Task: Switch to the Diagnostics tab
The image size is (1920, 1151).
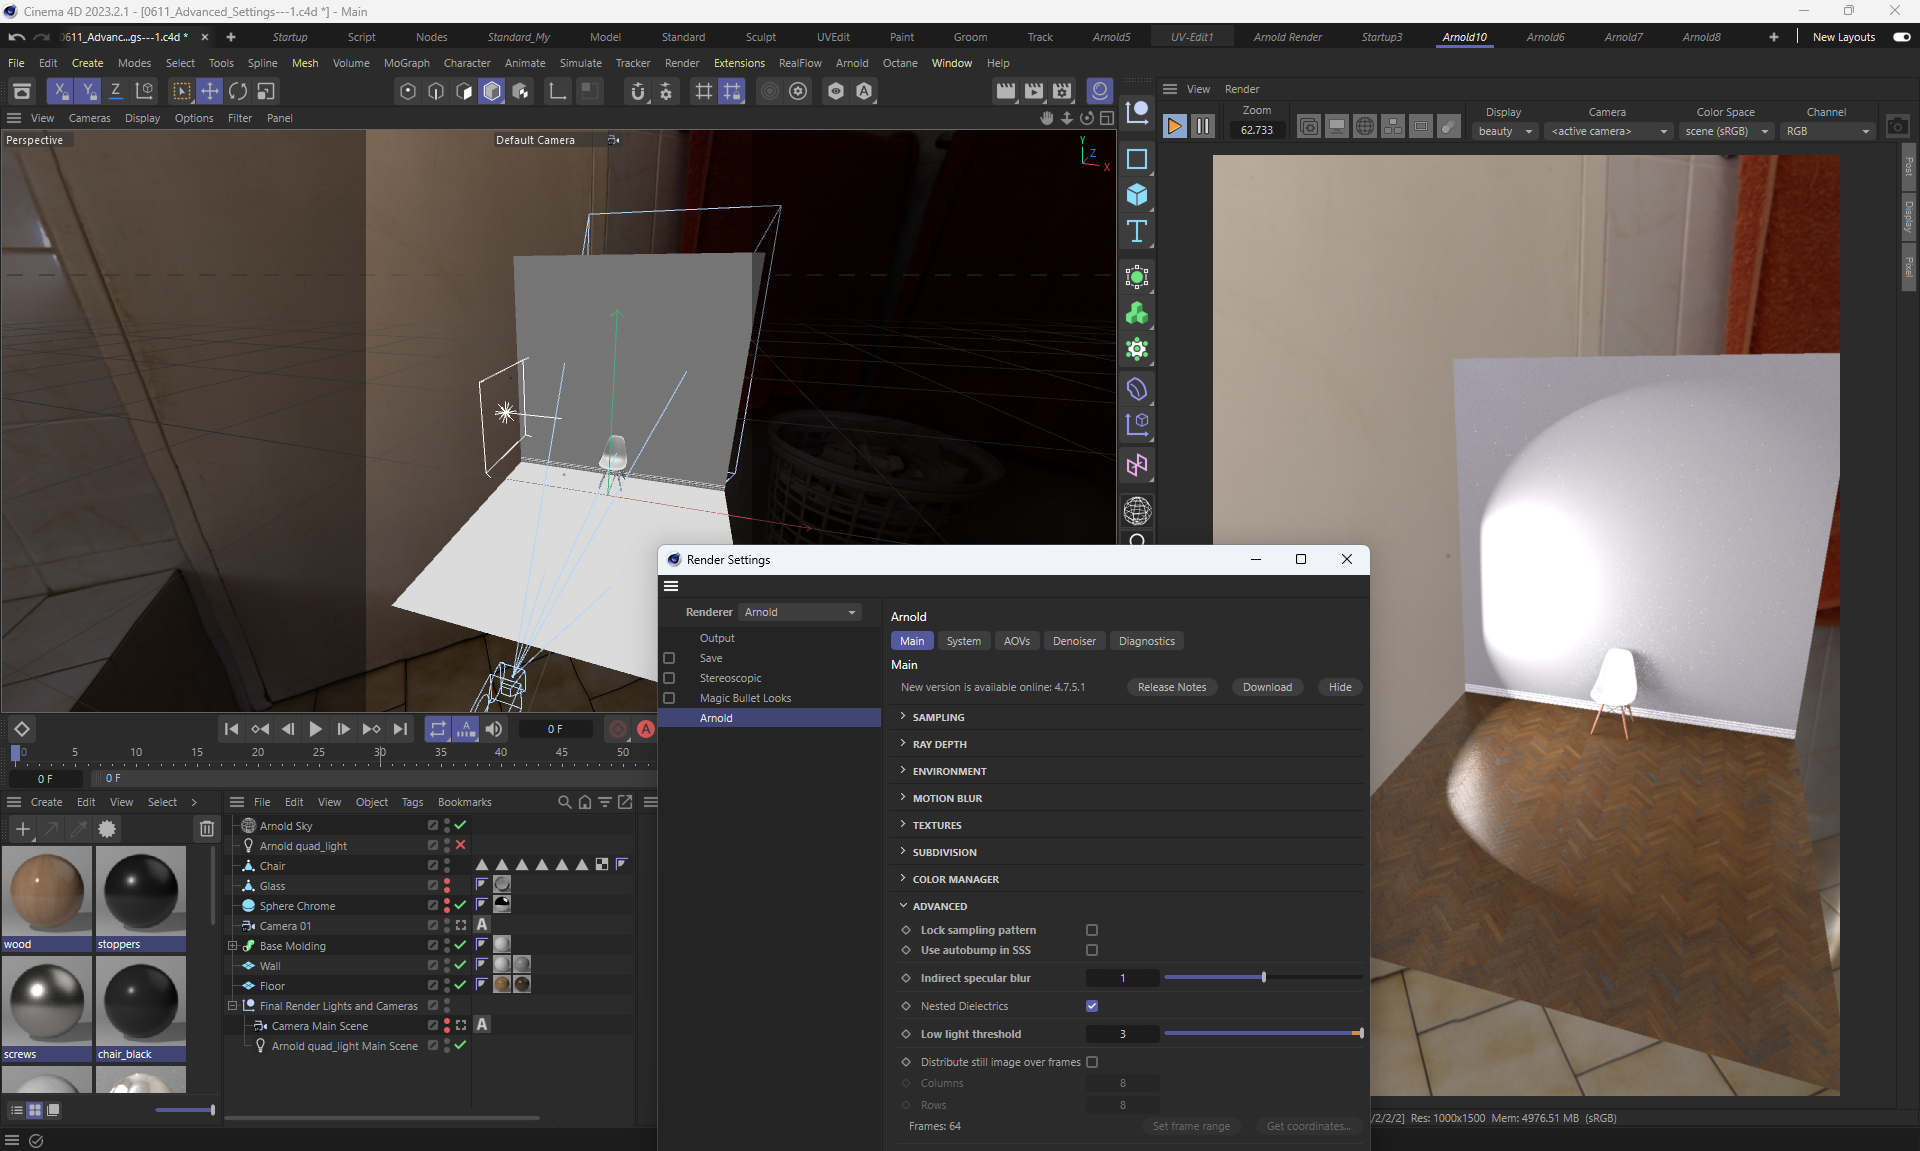Action: pyautogui.click(x=1146, y=641)
